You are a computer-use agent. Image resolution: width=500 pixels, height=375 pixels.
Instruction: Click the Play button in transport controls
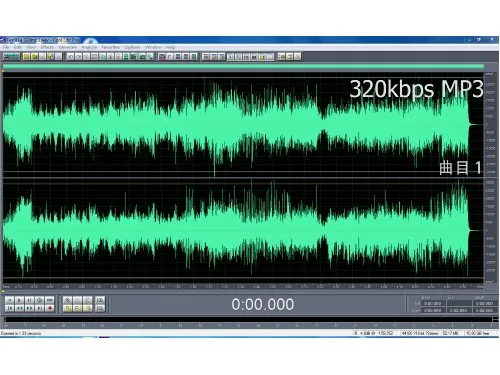pos(19,300)
